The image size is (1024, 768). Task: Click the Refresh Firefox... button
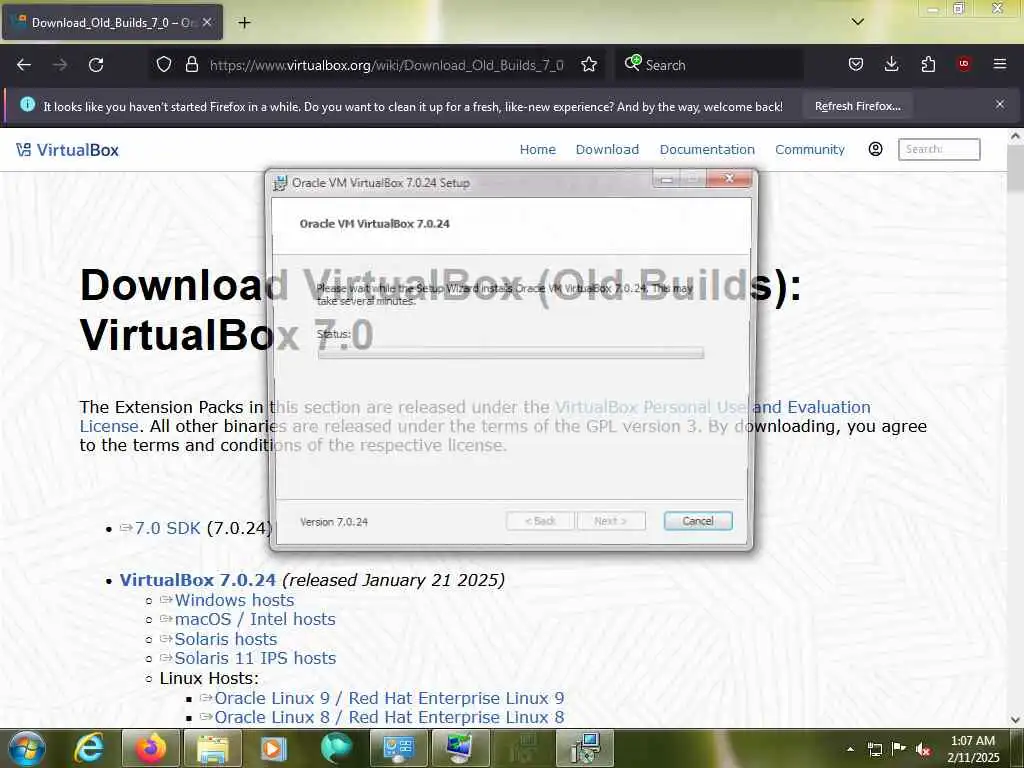tap(857, 106)
